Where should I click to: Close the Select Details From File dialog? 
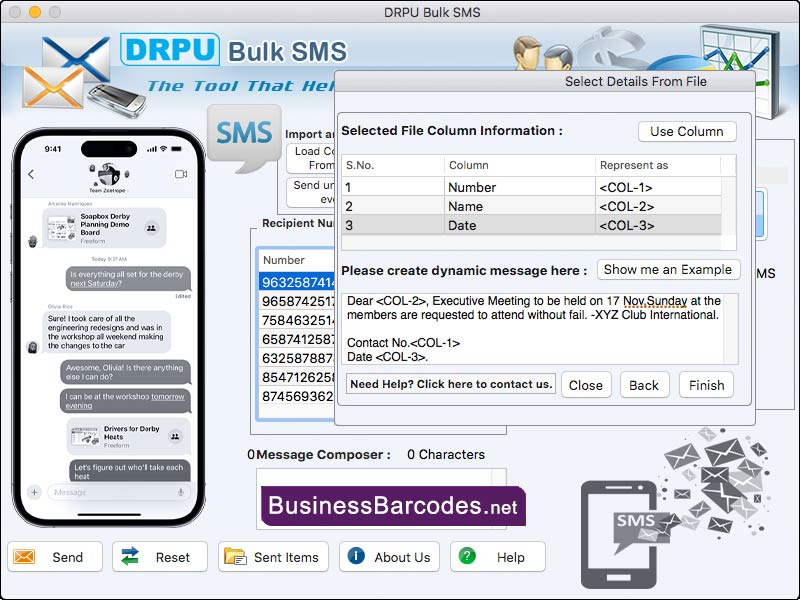coord(586,385)
